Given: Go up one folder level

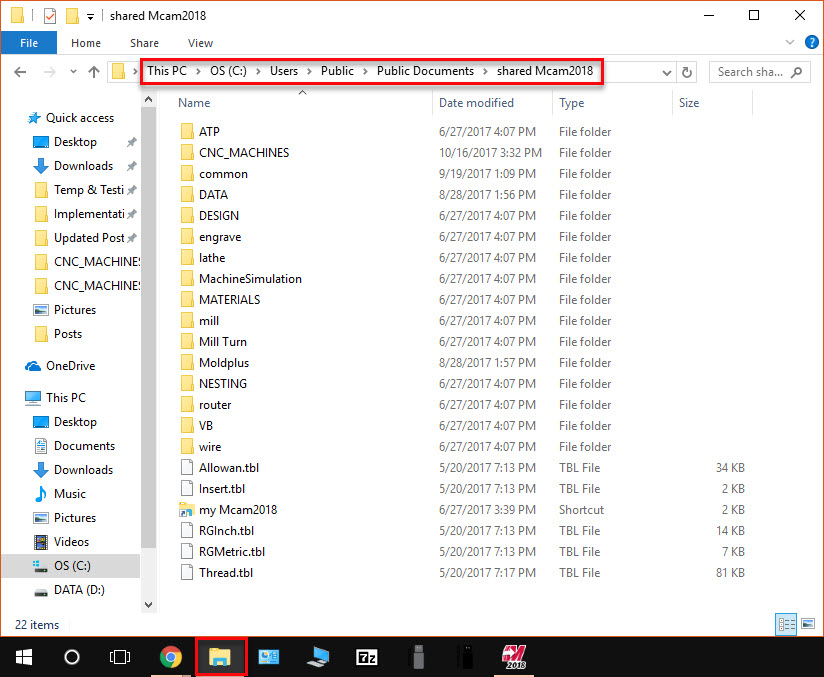Looking at the screenshot, I should pos(94,72).
